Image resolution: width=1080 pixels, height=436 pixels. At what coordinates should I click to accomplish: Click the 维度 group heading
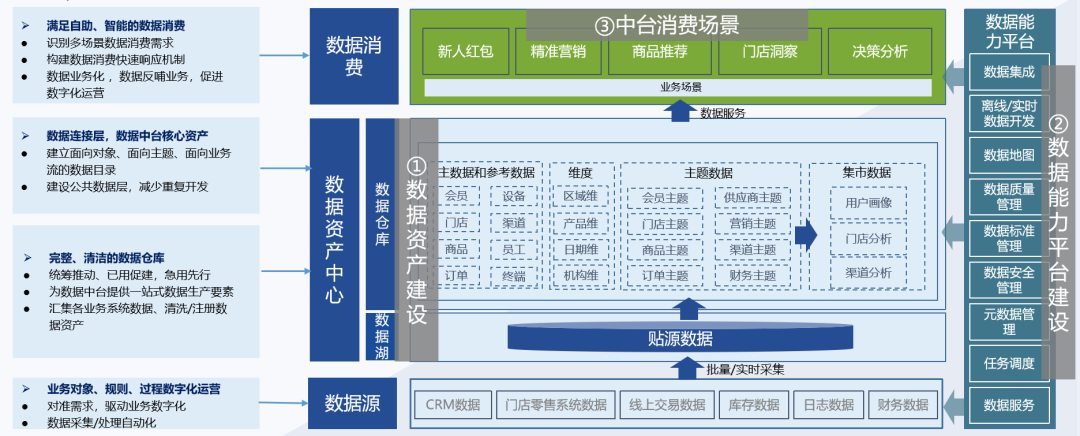[581, 172]
